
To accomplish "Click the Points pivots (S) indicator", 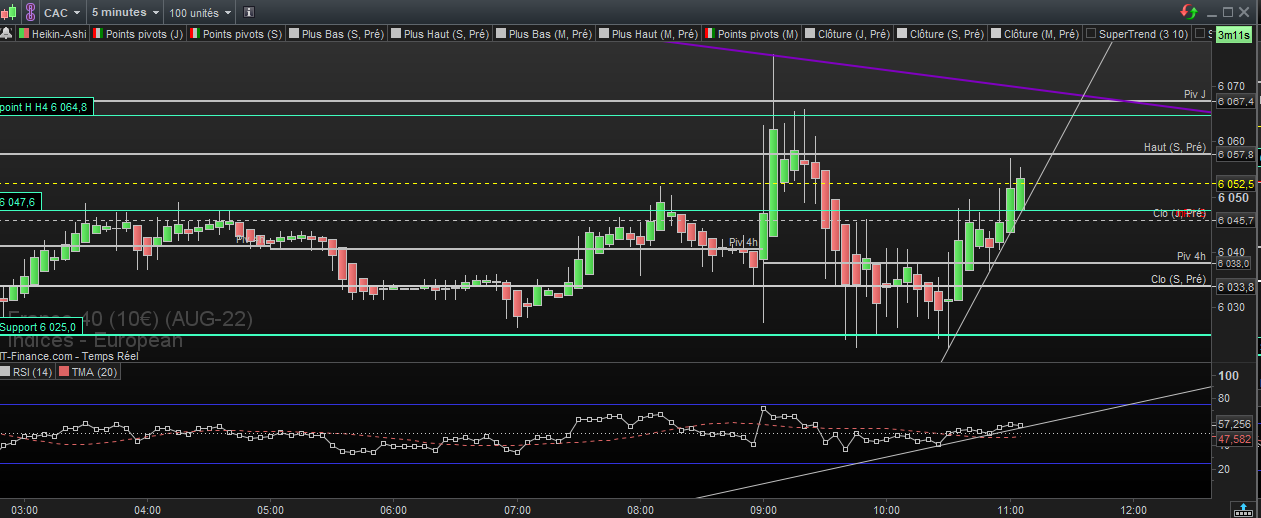I will [x=243, y=33].
